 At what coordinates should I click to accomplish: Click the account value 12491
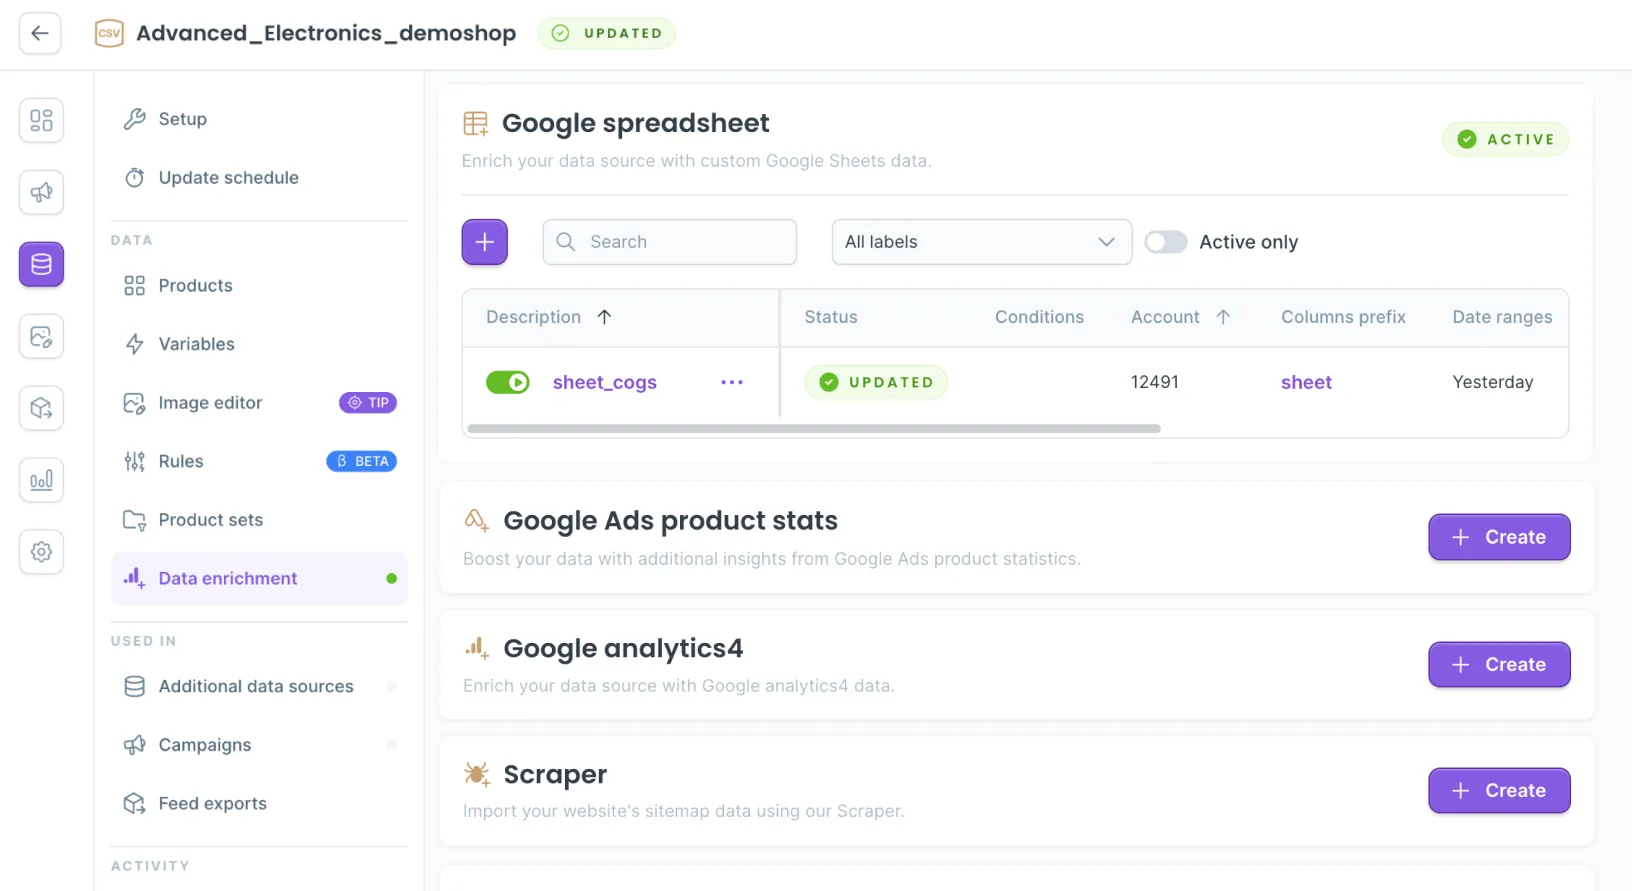(1155, 382)
